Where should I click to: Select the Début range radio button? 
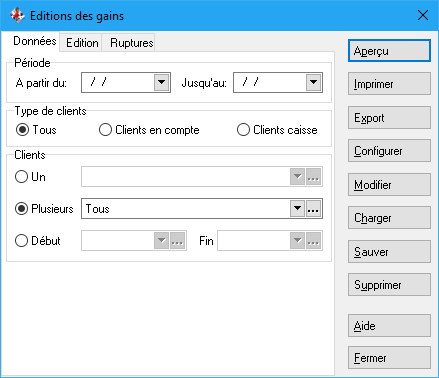tap(21, 241)
